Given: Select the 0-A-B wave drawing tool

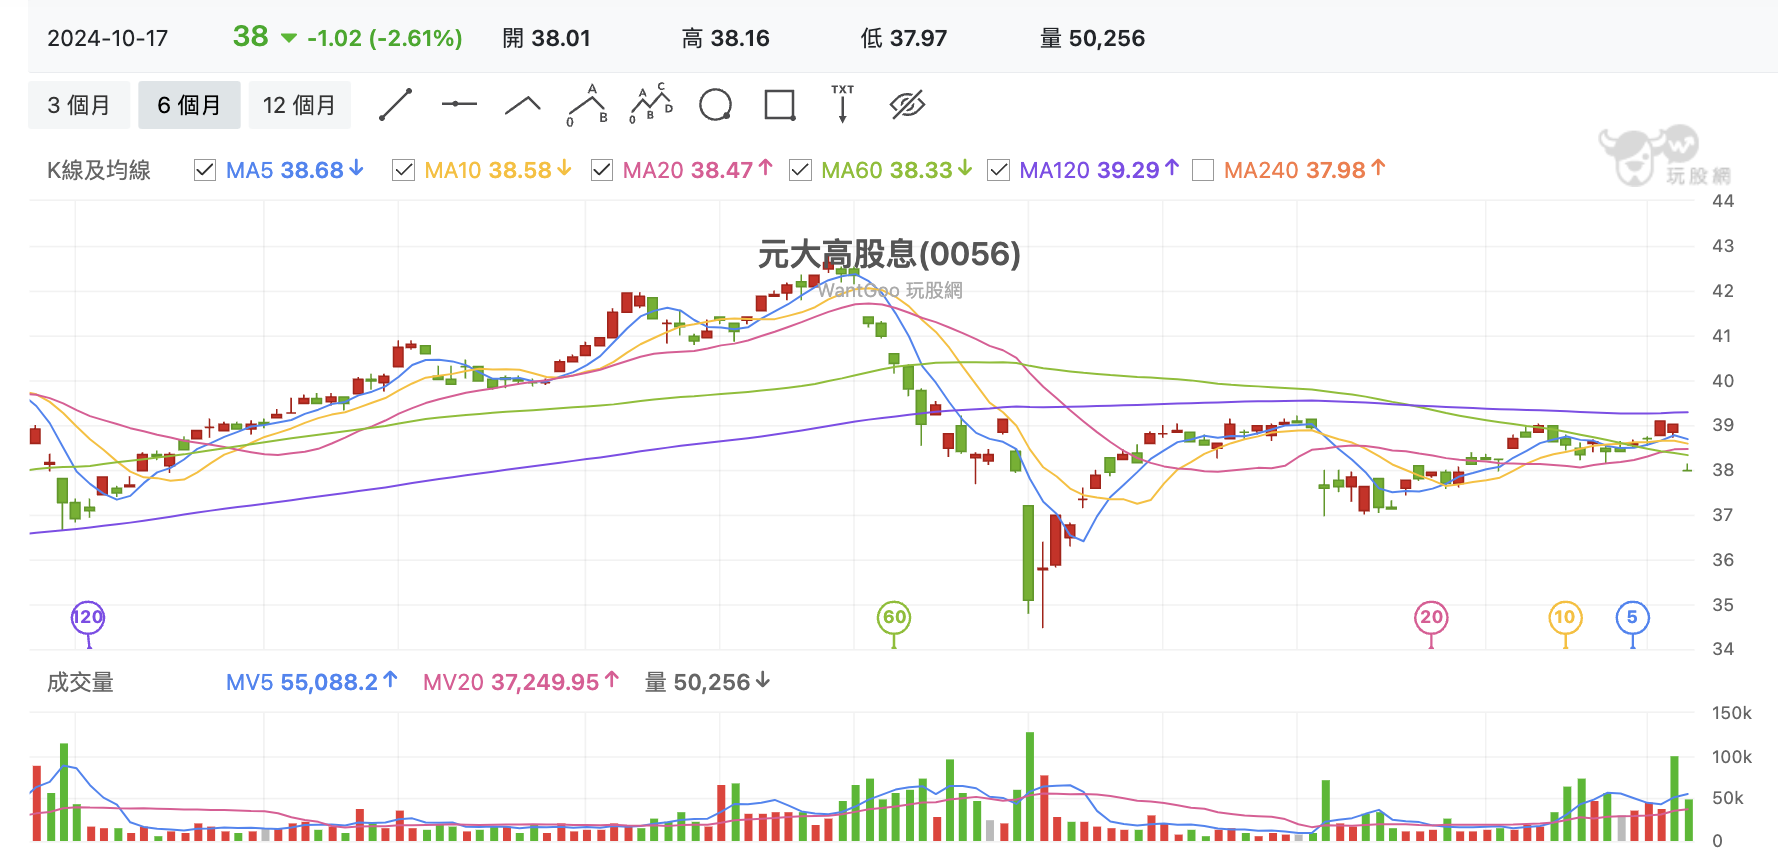Looking at the screenshot, I should pos(588,105).
